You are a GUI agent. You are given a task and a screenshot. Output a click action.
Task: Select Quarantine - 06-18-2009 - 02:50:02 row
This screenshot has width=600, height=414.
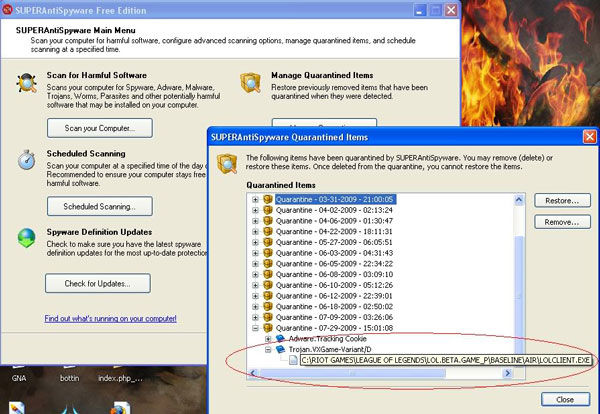coord(334,306)
